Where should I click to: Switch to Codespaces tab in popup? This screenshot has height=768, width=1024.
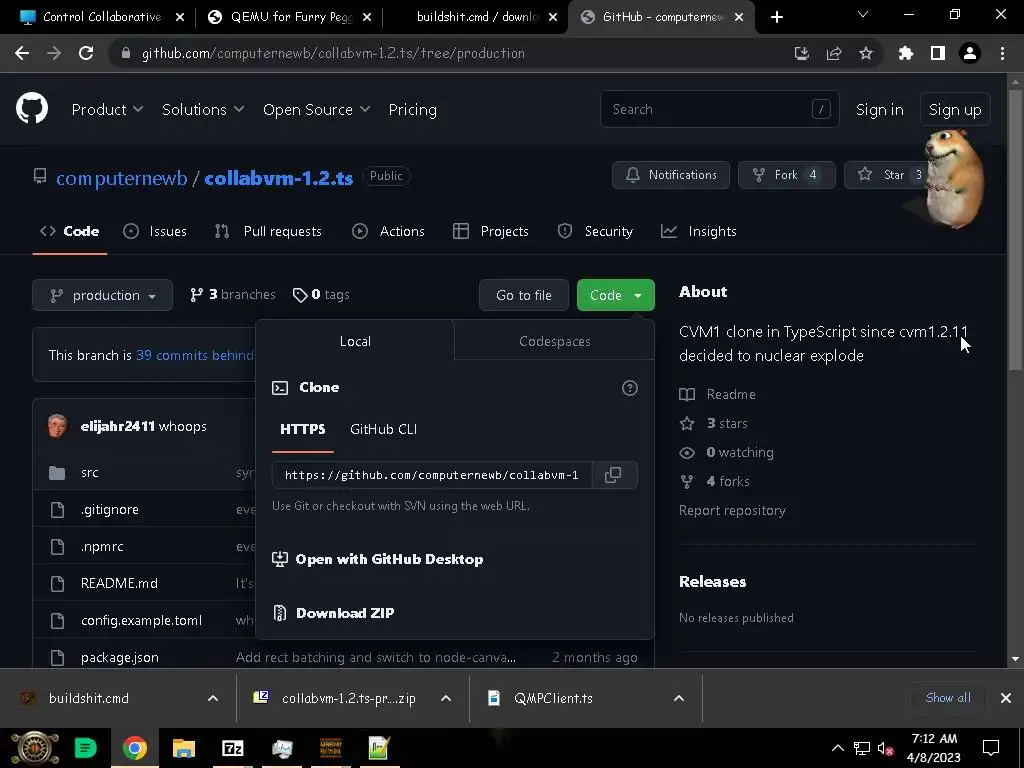pyautogui.click(x=554, y=341)
